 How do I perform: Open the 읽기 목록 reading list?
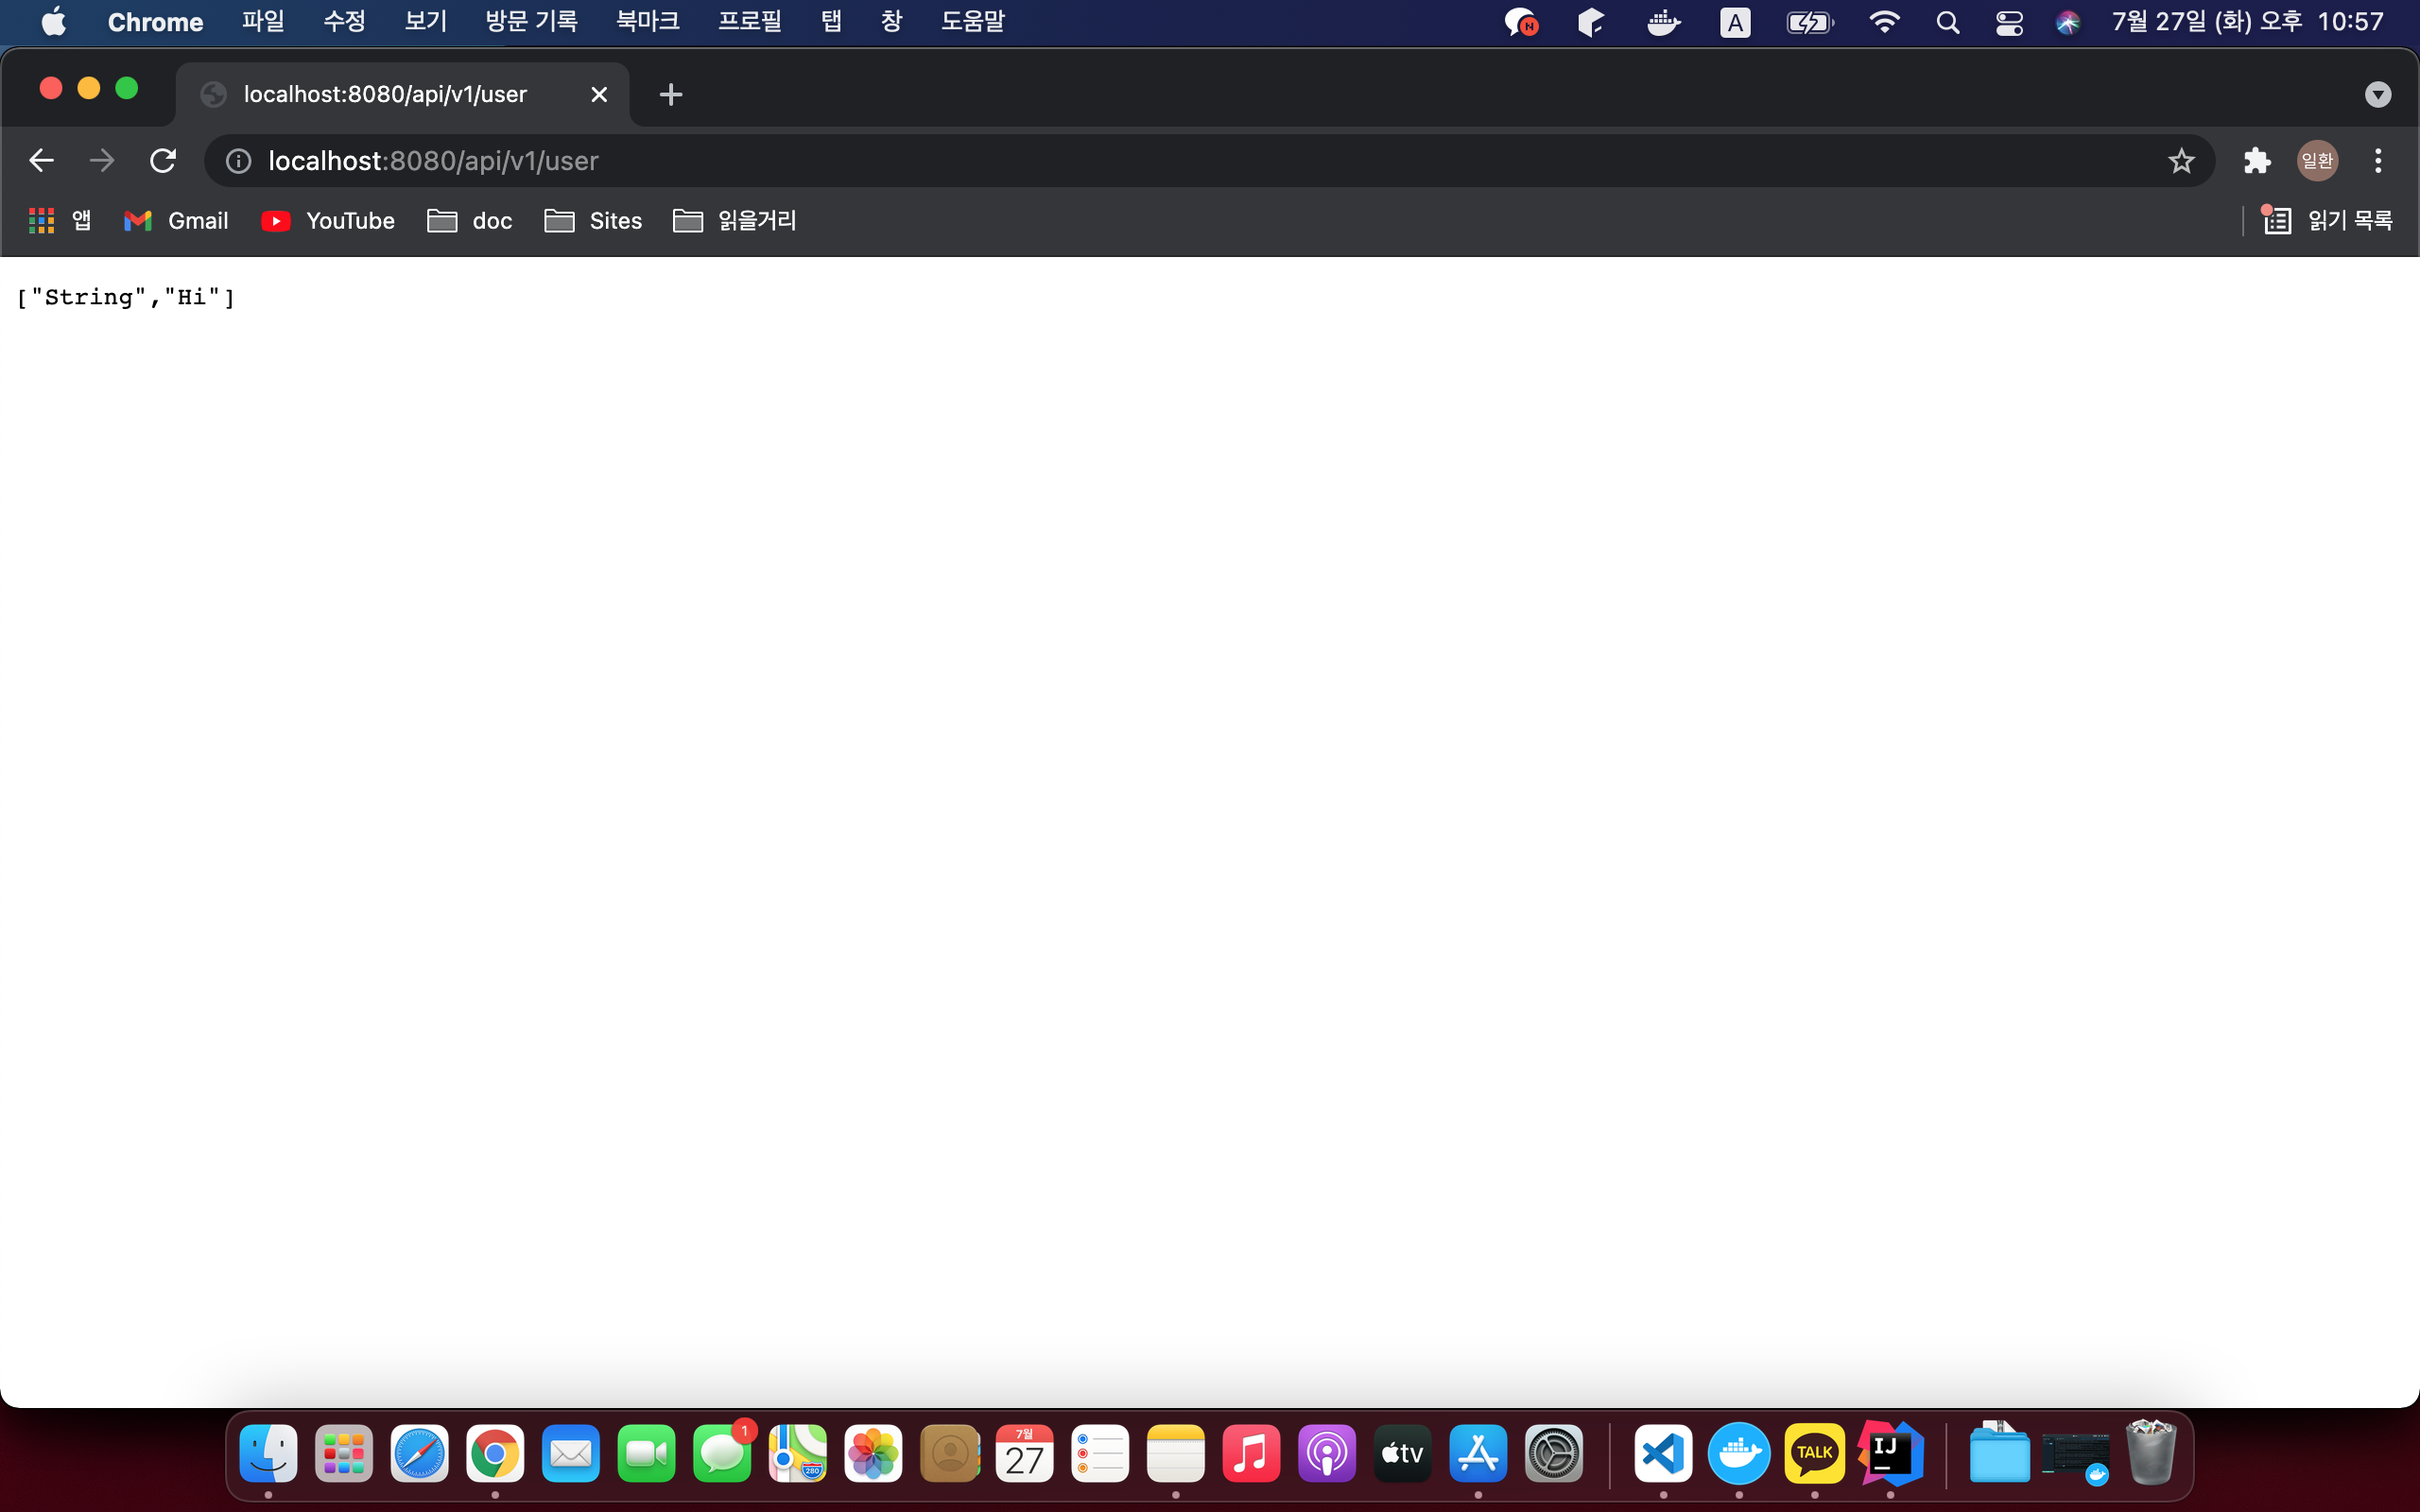pyautogui.click(x=2328, y=220)
